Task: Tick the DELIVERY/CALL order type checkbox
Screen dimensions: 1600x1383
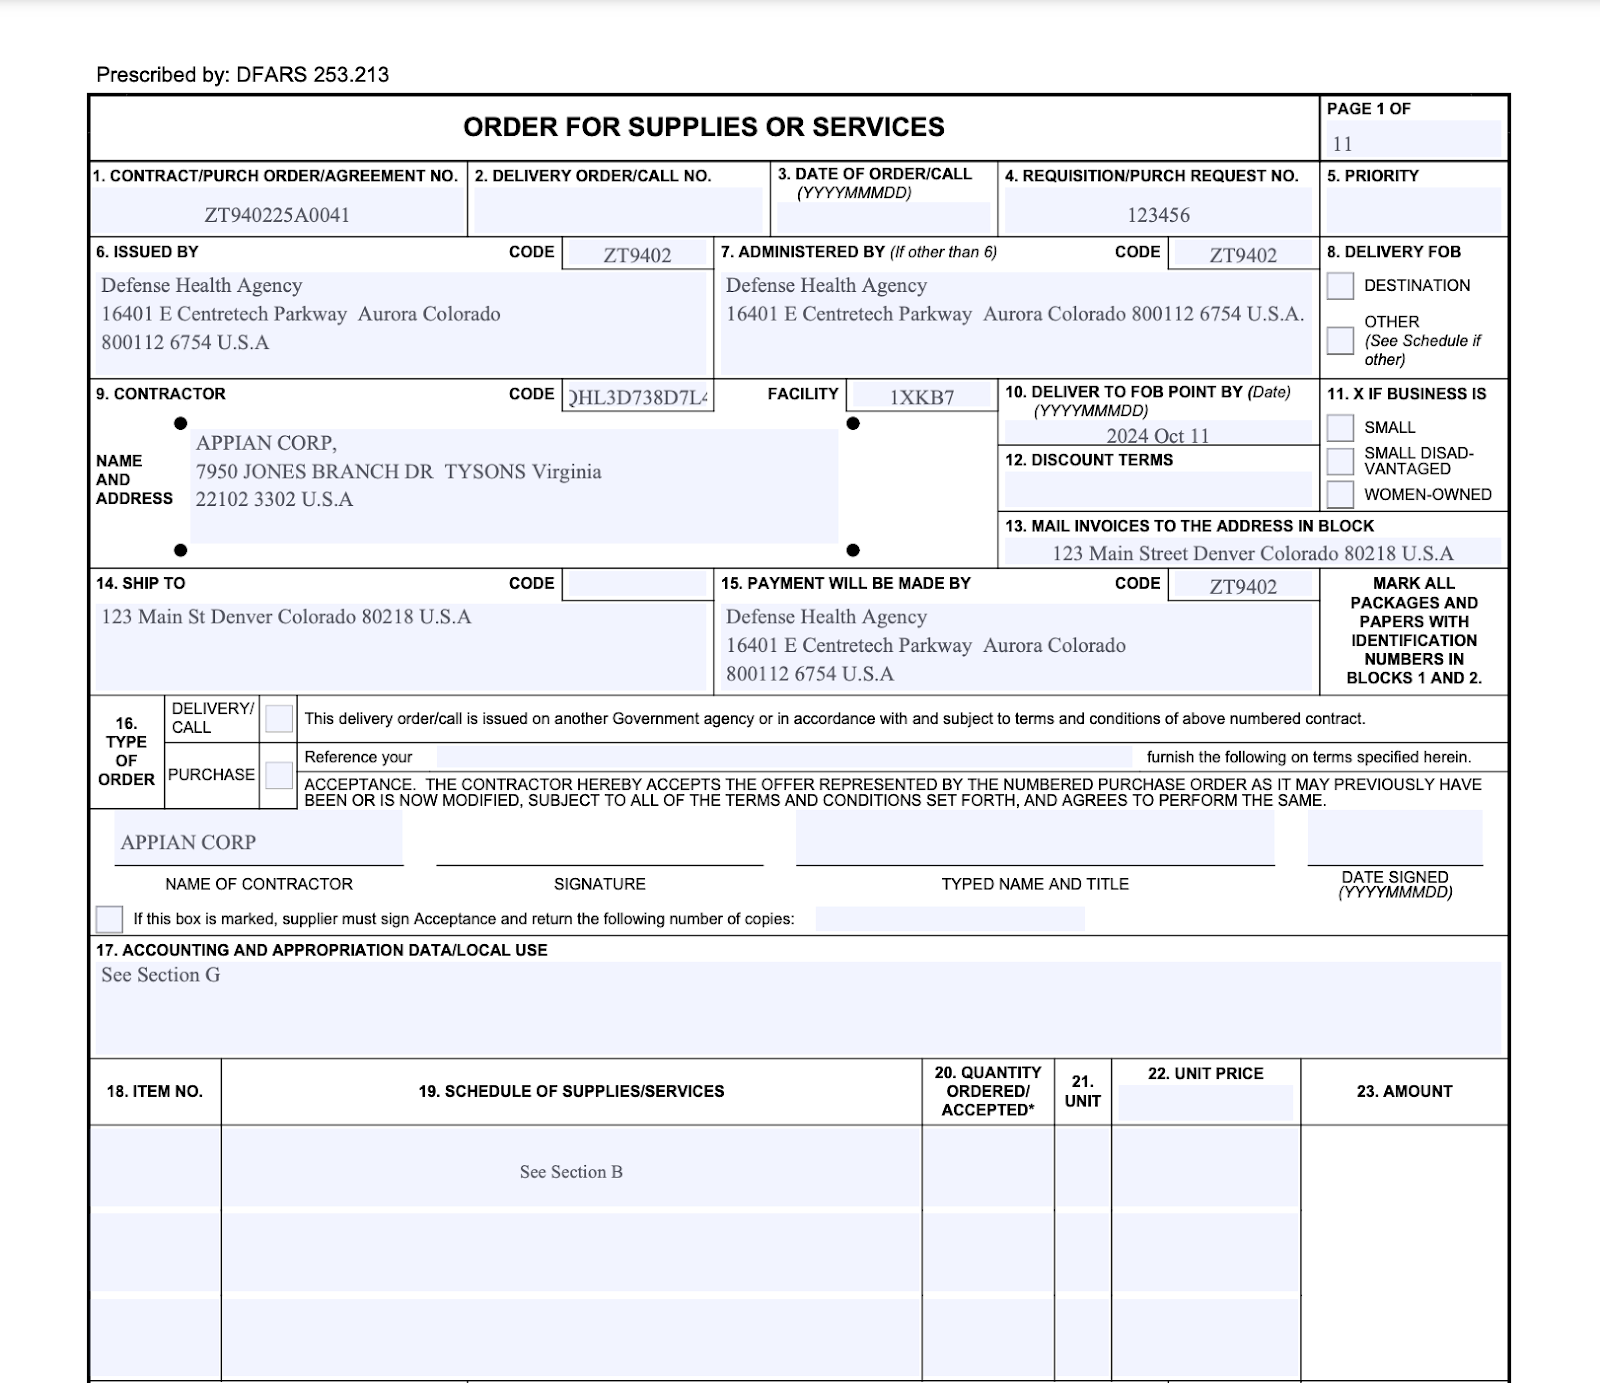Action: [279, 718]
